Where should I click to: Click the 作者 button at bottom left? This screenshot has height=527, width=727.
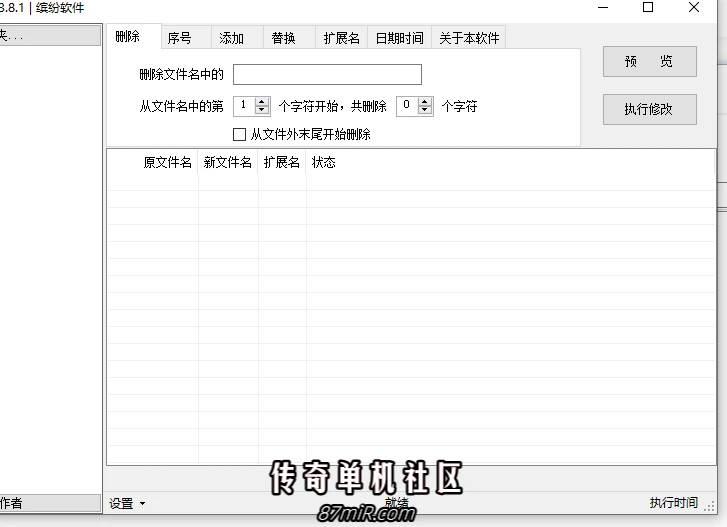pyautogui.click(x=50, y=503)
